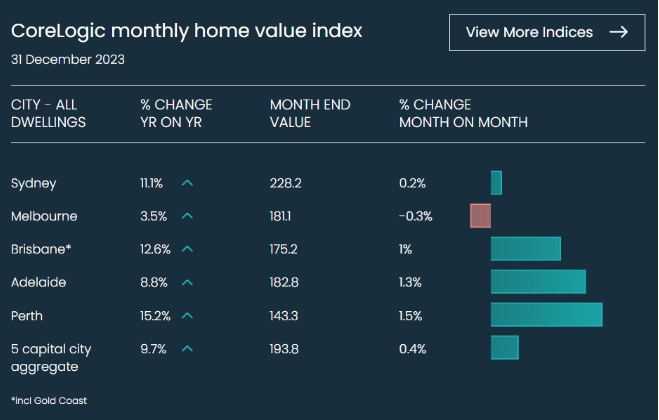Click the CoreLogic monthly home value index title
This screenshot has width=659, height=420.
point(186,31)
